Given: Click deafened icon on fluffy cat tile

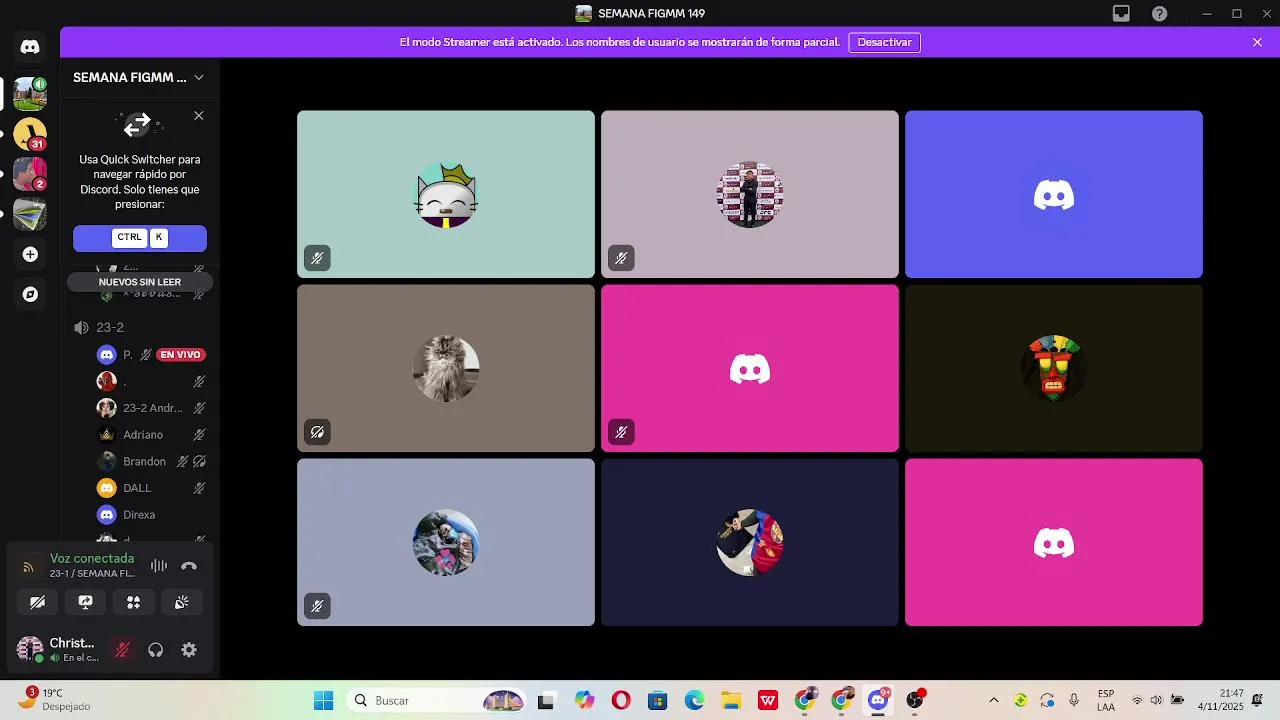Looking at the screenshot, I should click(317, 432).
